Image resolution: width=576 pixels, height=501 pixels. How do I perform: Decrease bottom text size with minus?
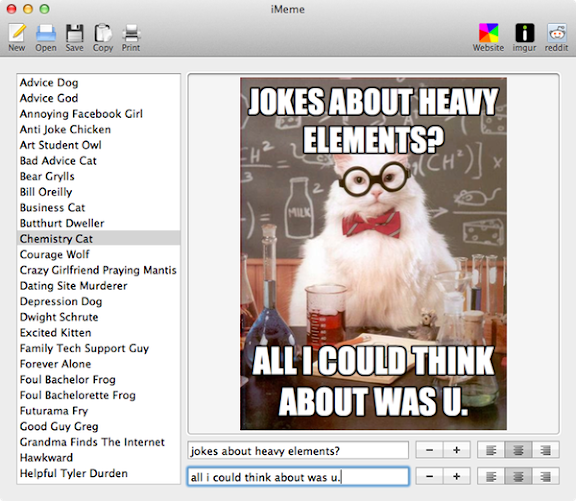(x=429, y=476)
